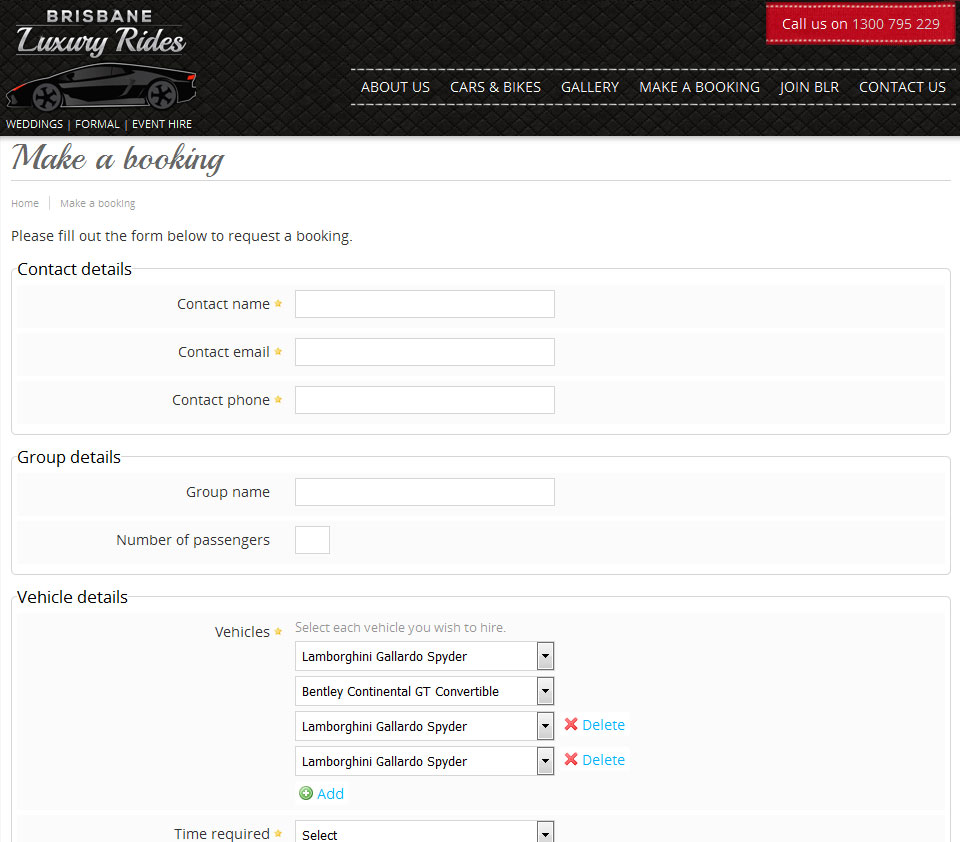The height and width of the screenshot is (842, 960).
Task: Click the 'Select each vehicle you wish to hire' hint
Action: point(400,628)
